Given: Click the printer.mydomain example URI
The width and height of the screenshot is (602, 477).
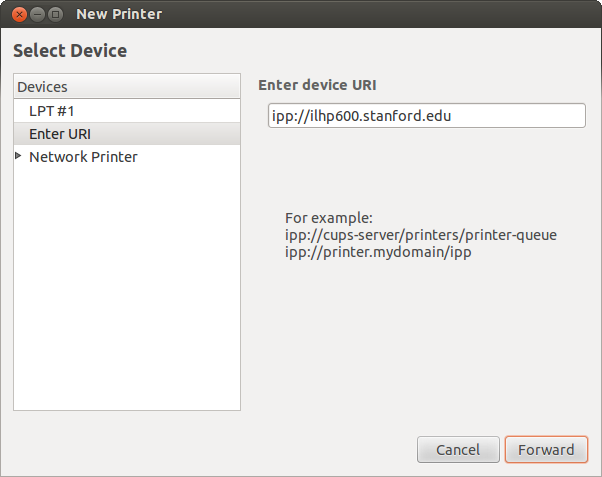Looking at the screenshot, I should point(378,253).
